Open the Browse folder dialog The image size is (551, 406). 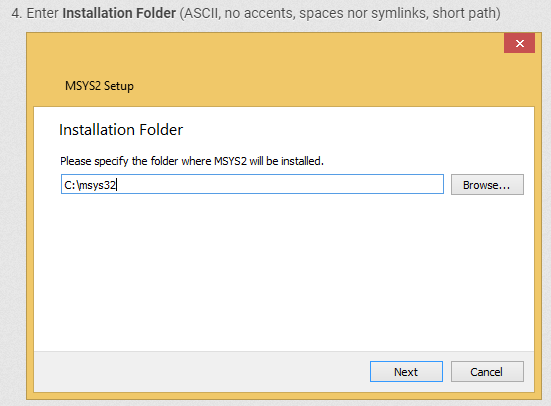point(487,185)
